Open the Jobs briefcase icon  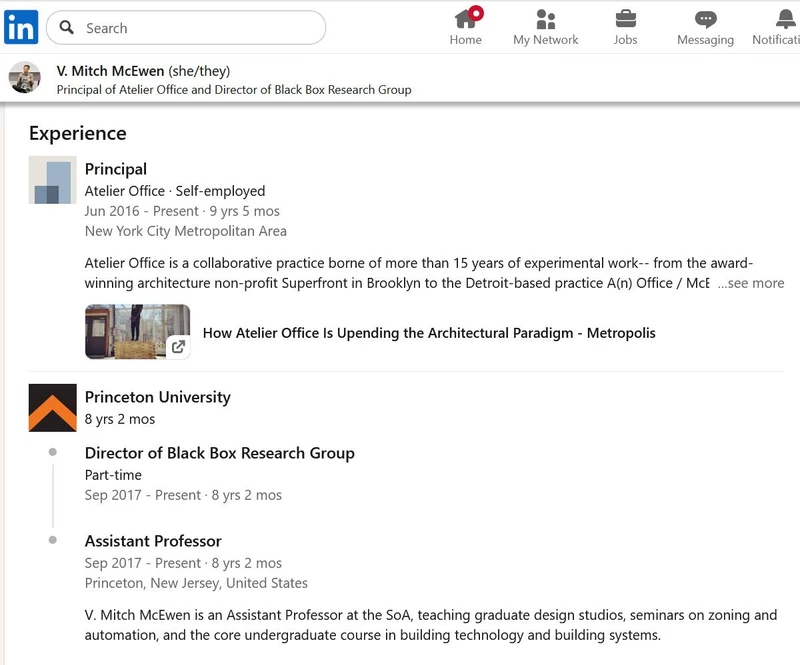click(x=626, y=19)
